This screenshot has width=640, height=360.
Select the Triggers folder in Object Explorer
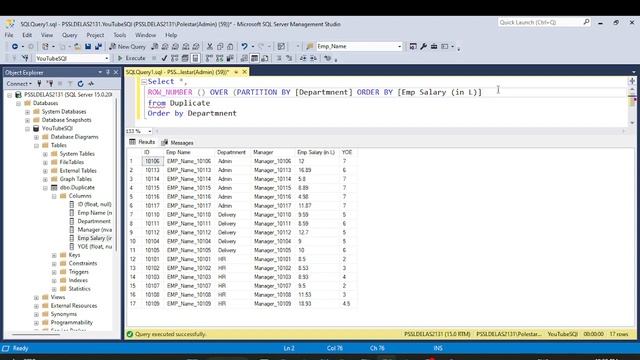point(78,272)
